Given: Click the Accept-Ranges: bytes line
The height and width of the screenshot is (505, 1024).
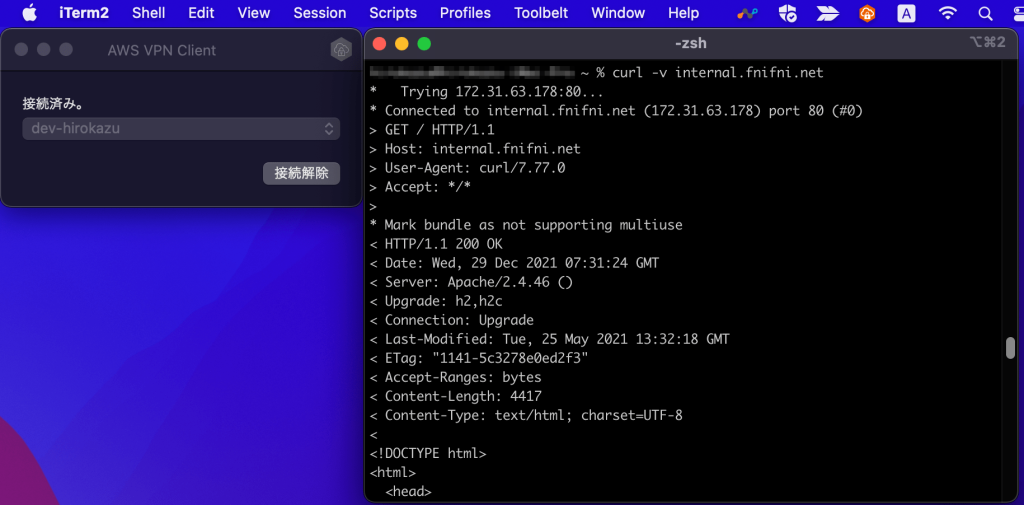Looking at the screenshot, I should coord(455,378).
